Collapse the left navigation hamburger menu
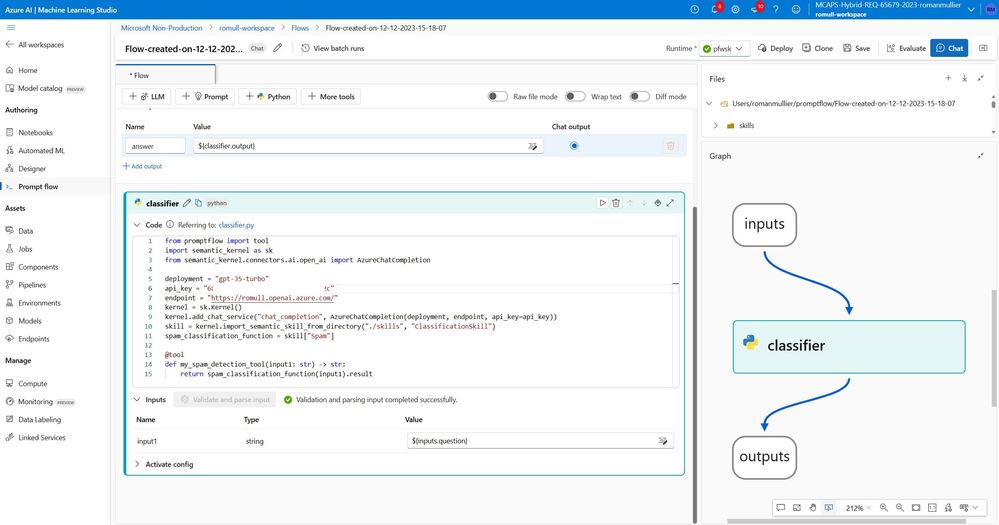This screenshot has width=999, height=525. point(11,27)
